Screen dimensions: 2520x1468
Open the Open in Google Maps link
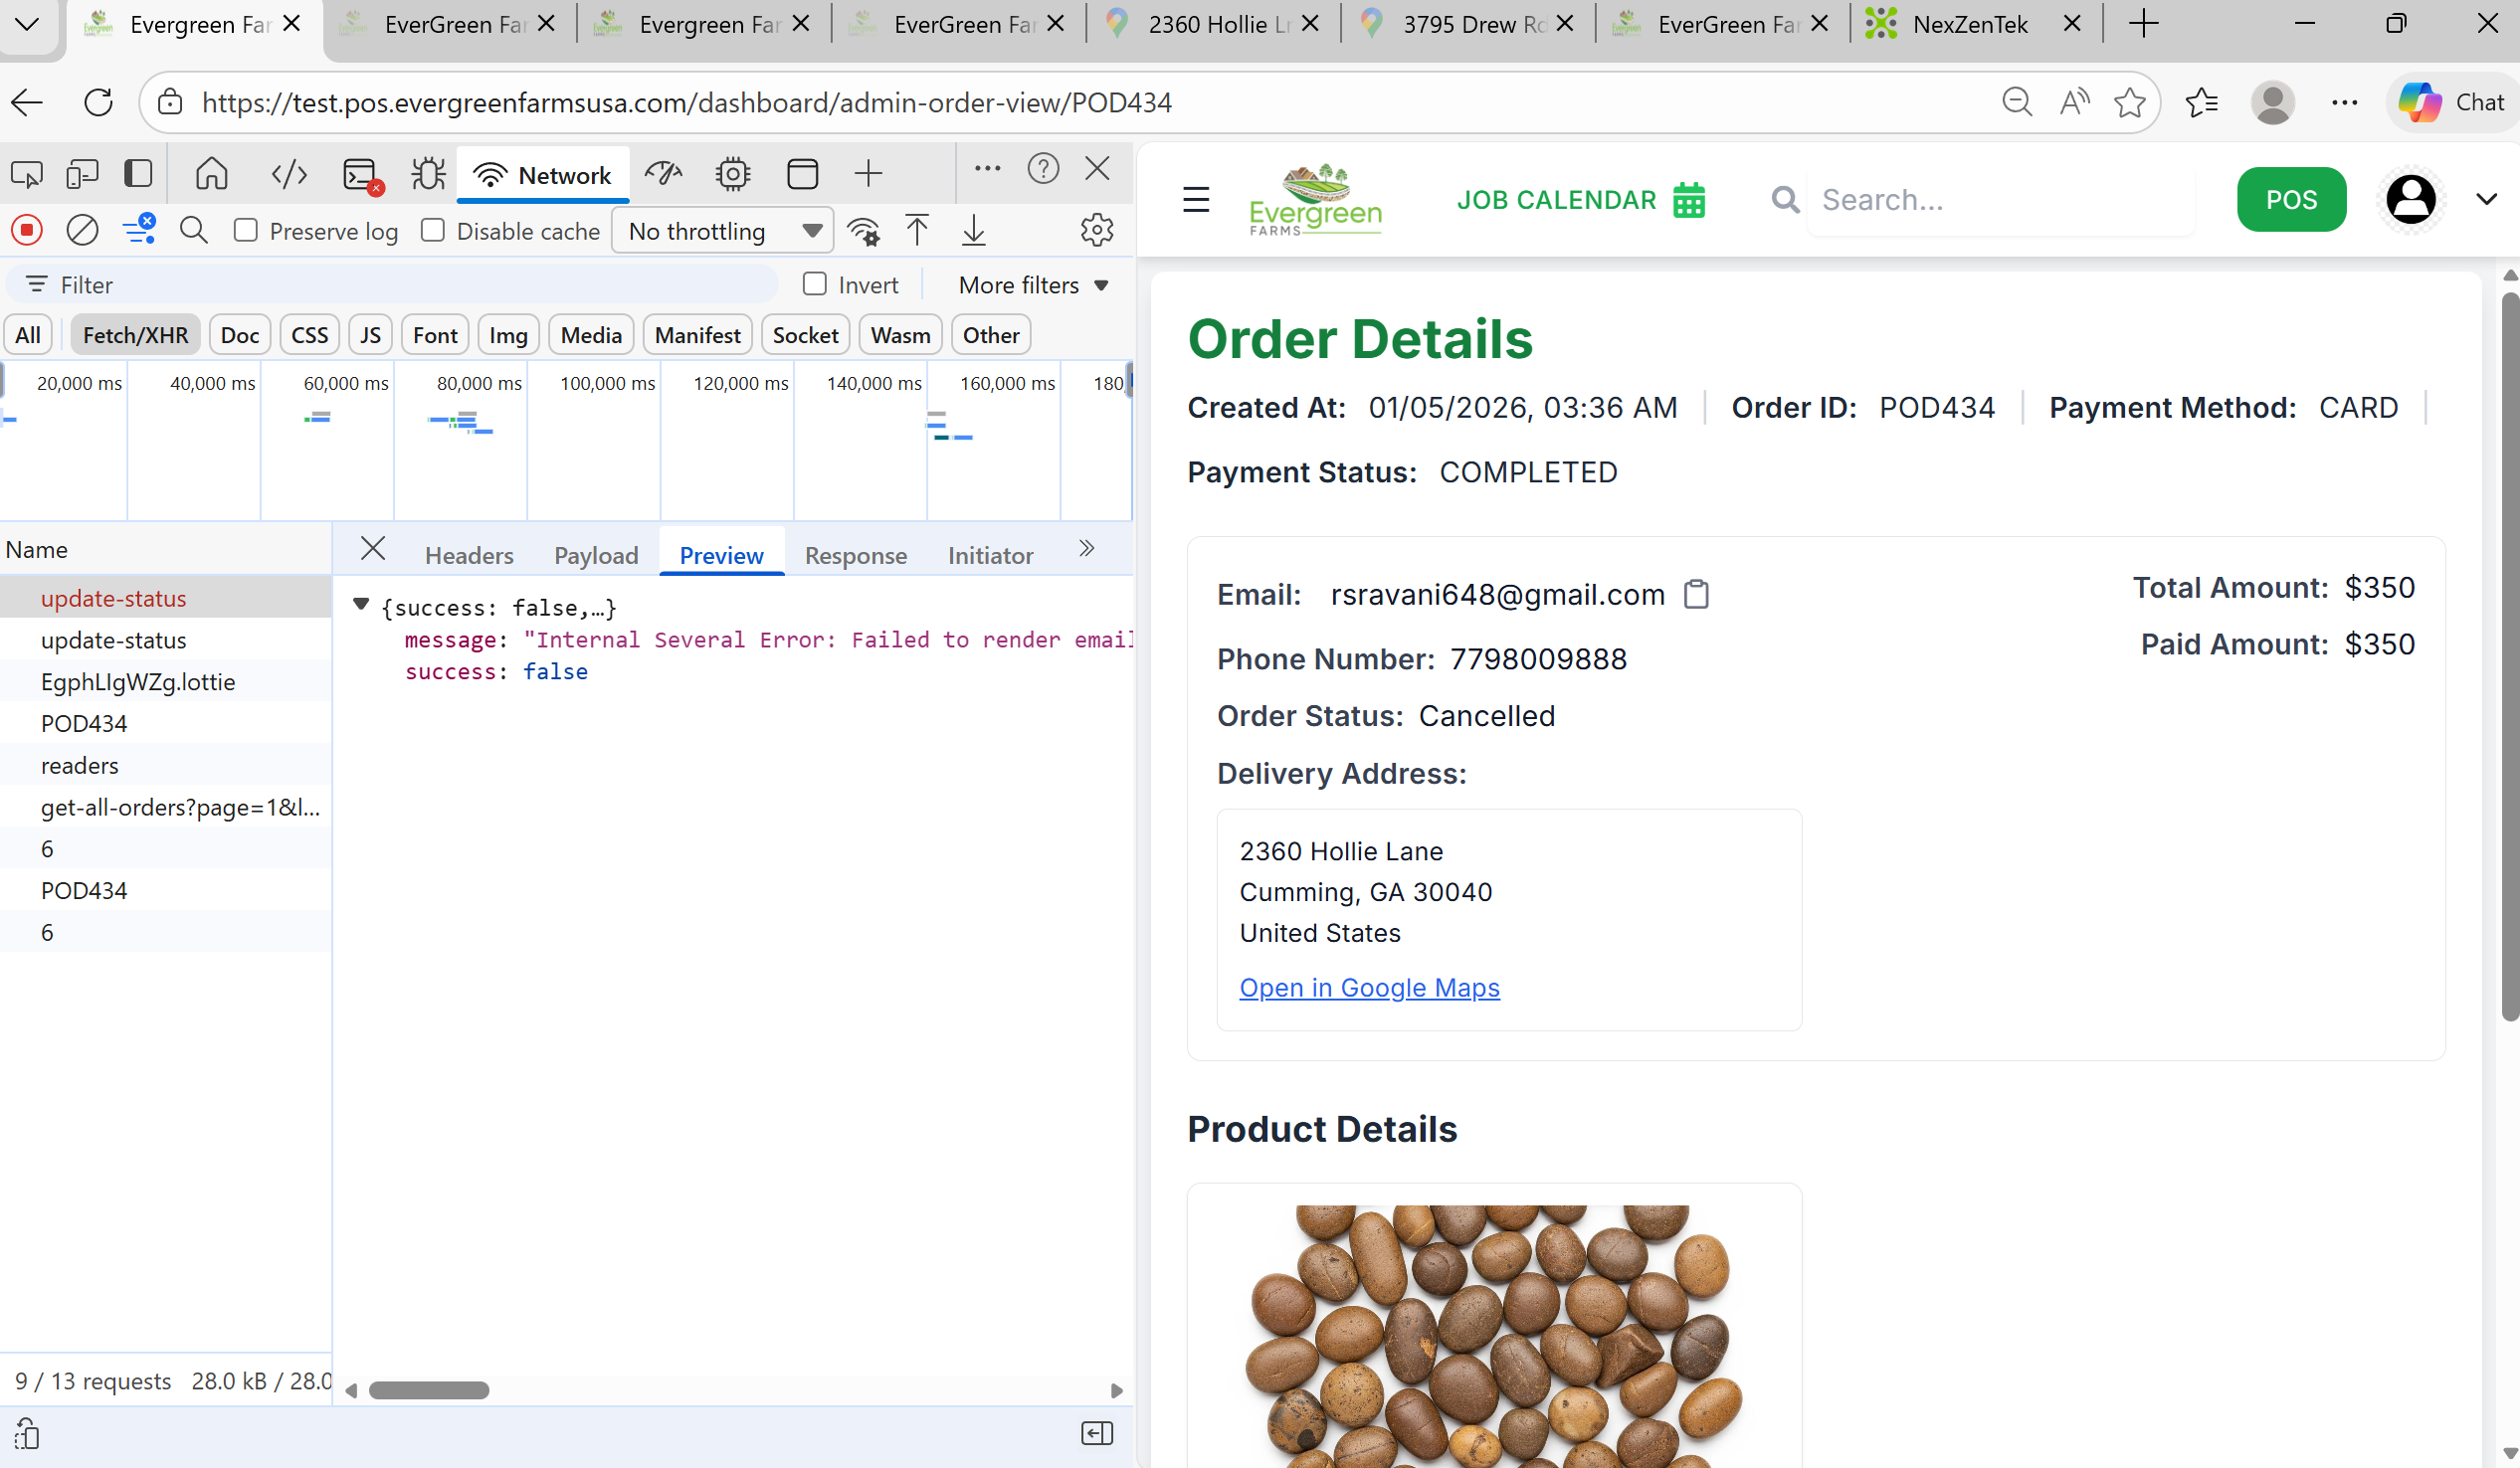1368,987
